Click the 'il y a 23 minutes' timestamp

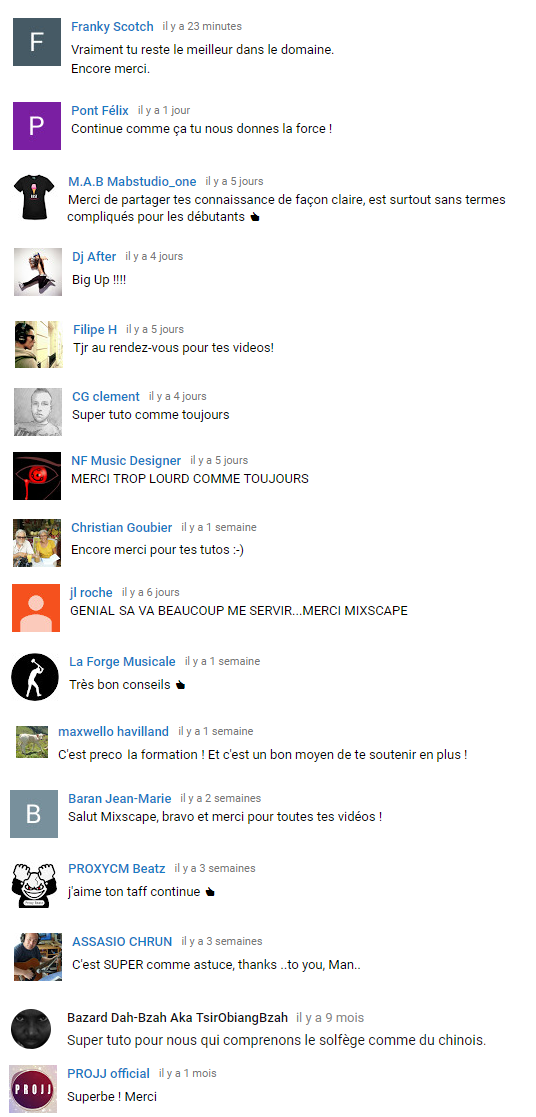pos(202,26)
